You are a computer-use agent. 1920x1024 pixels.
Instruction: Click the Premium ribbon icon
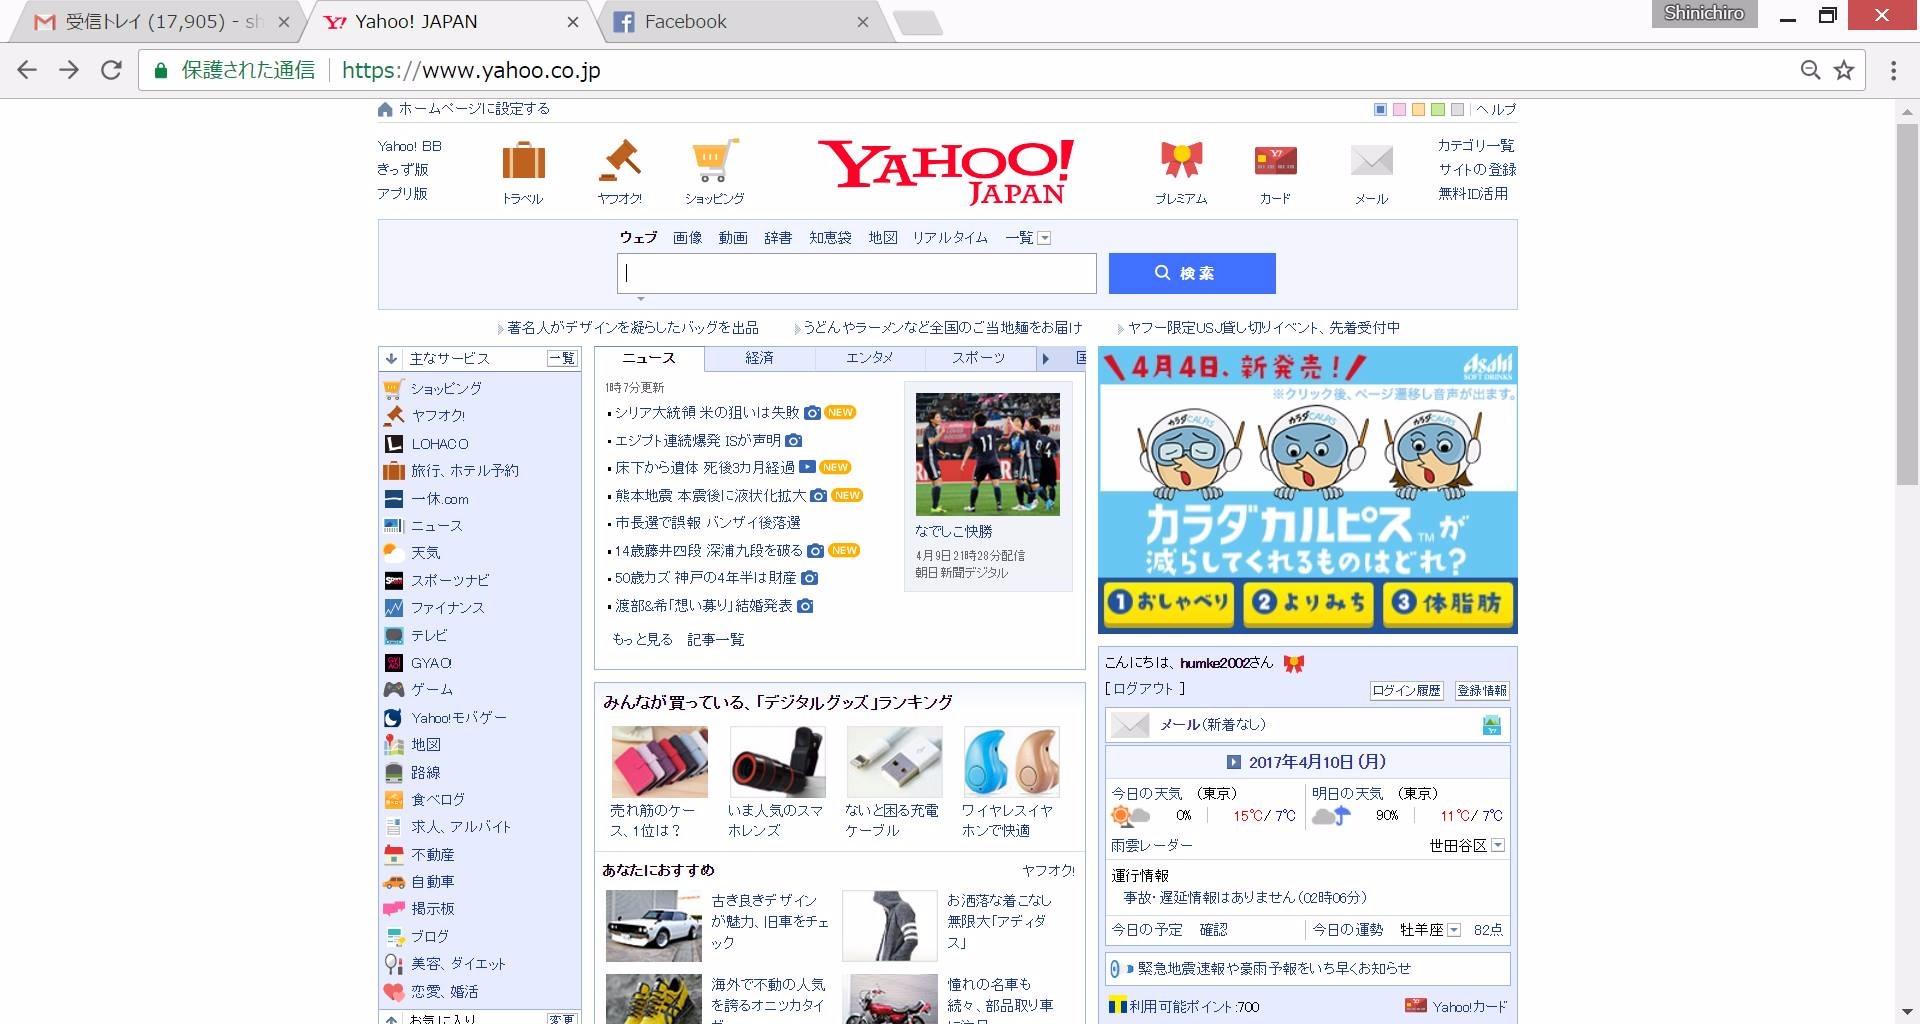tap(1181, 160)
